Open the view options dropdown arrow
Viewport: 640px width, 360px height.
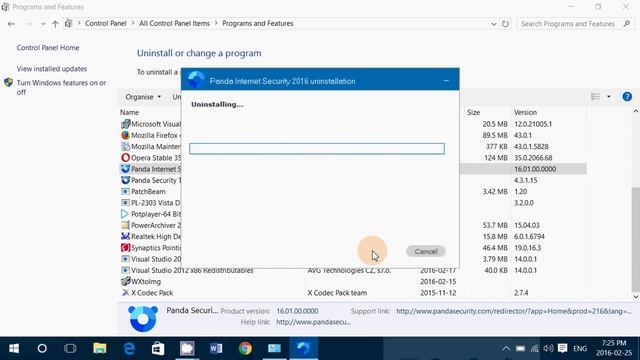click(609, 97)
